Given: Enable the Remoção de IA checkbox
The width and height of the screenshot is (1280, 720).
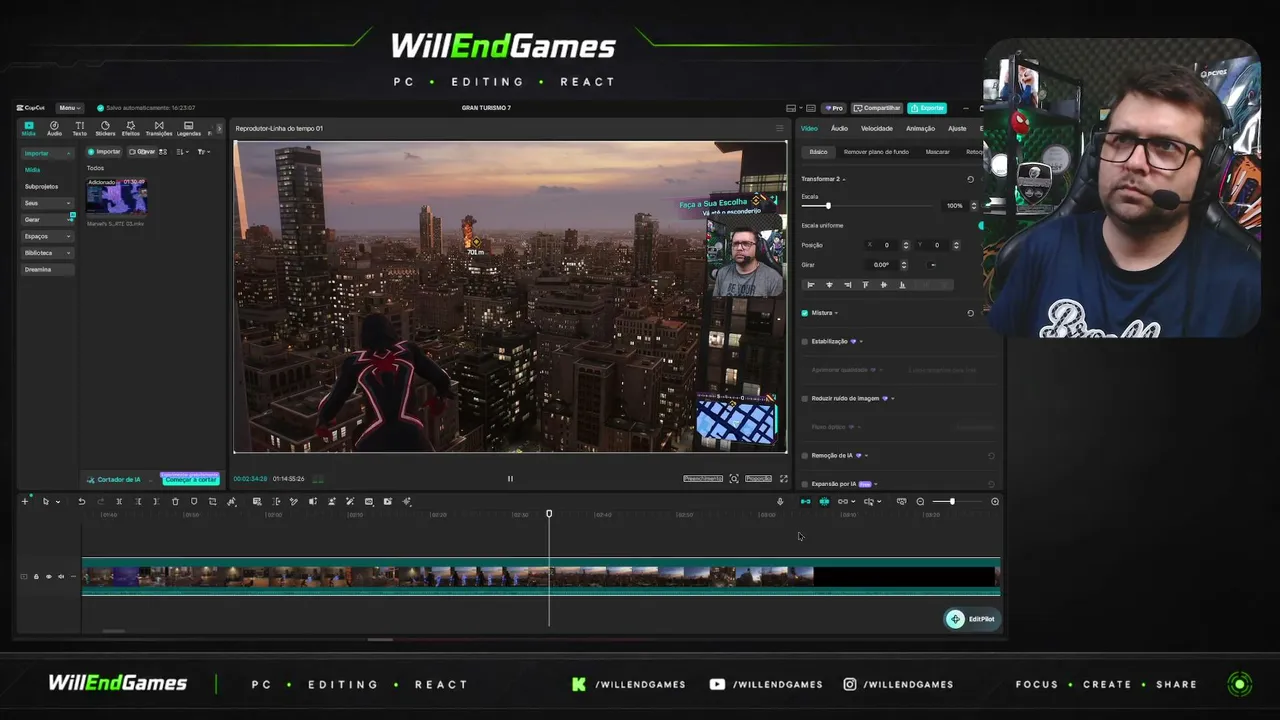Looking at the screenshot, I should (805, 455).
